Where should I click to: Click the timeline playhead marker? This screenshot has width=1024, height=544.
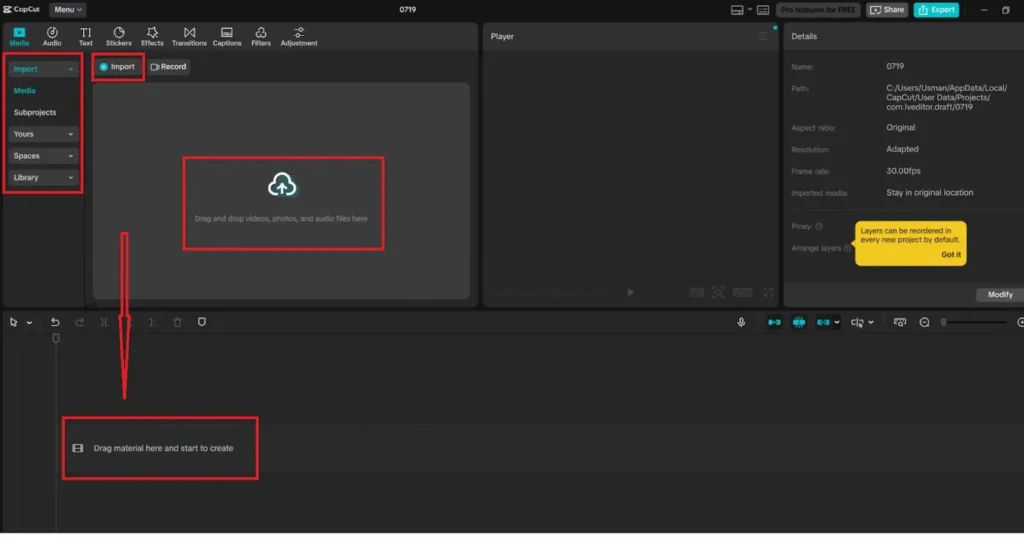[56, 338]
